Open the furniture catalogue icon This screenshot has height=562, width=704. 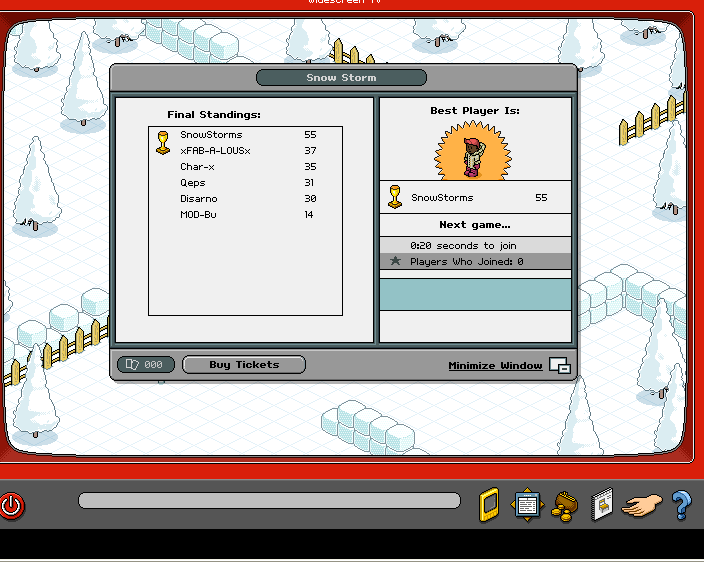(601, 505)
